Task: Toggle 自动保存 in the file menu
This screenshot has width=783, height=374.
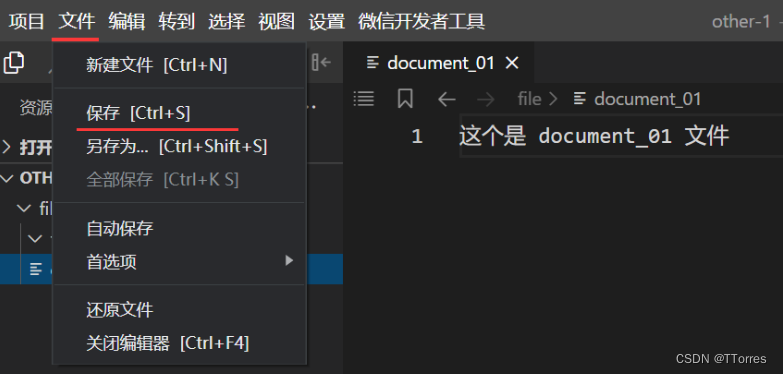Action: [x=179, y=228]
